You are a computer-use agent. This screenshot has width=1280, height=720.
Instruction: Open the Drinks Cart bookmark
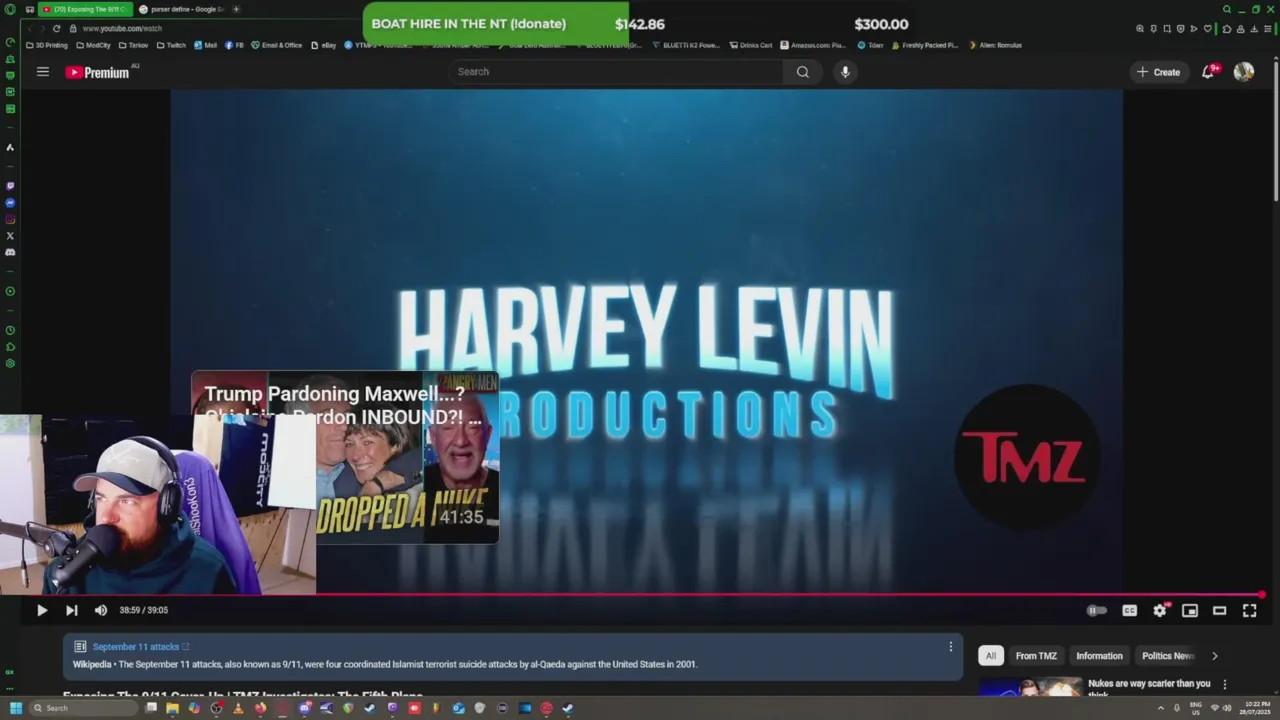(751, 45)
